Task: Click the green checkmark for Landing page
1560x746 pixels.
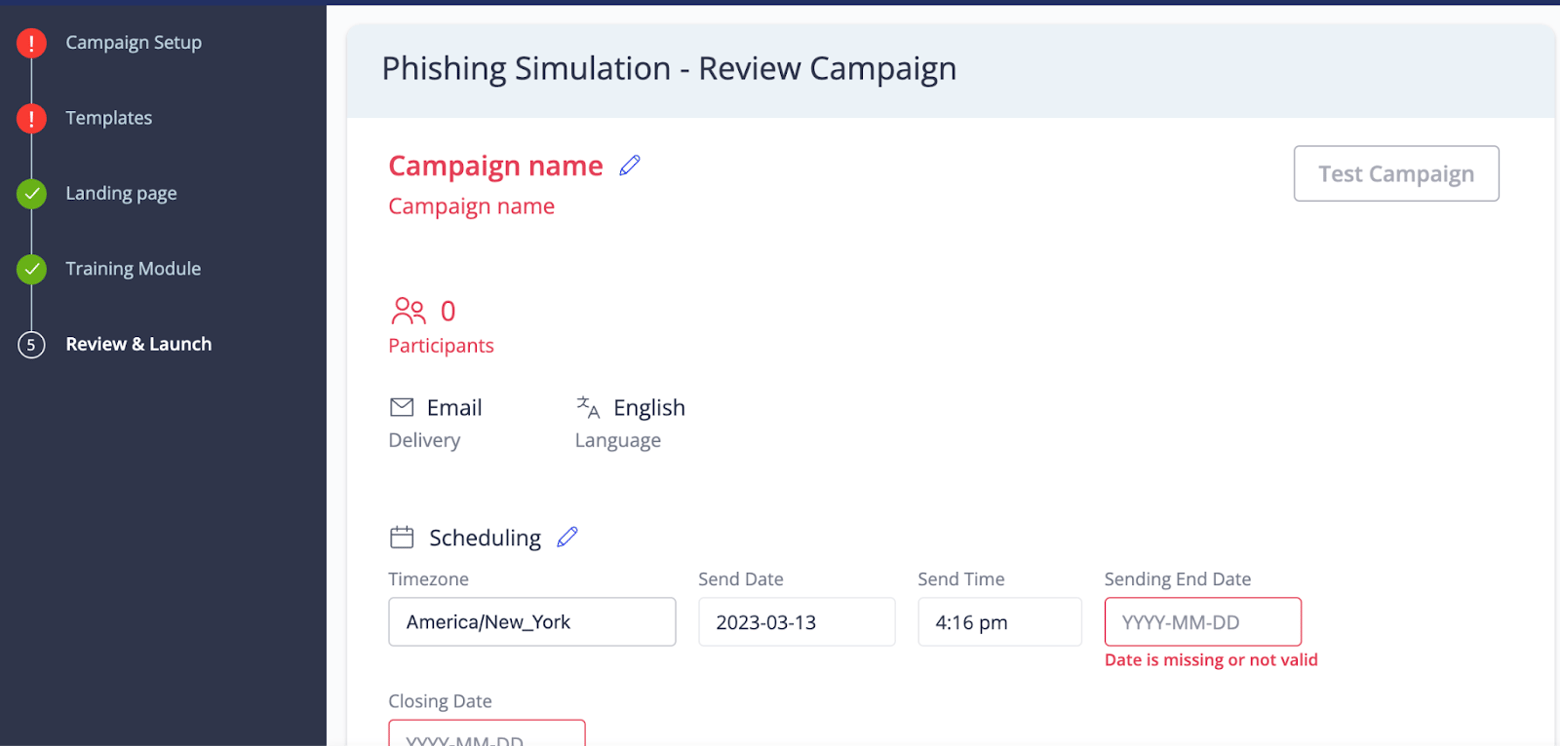Action: point(31,193)
